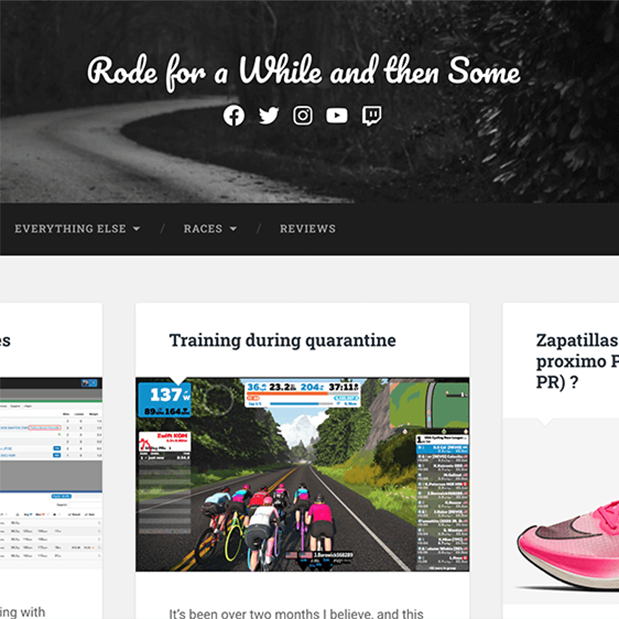Image resolution: width=619 pixels, height=619 pixels.
Task: Open the race results table screenshot thumbnail
Action: coord(51,473)
